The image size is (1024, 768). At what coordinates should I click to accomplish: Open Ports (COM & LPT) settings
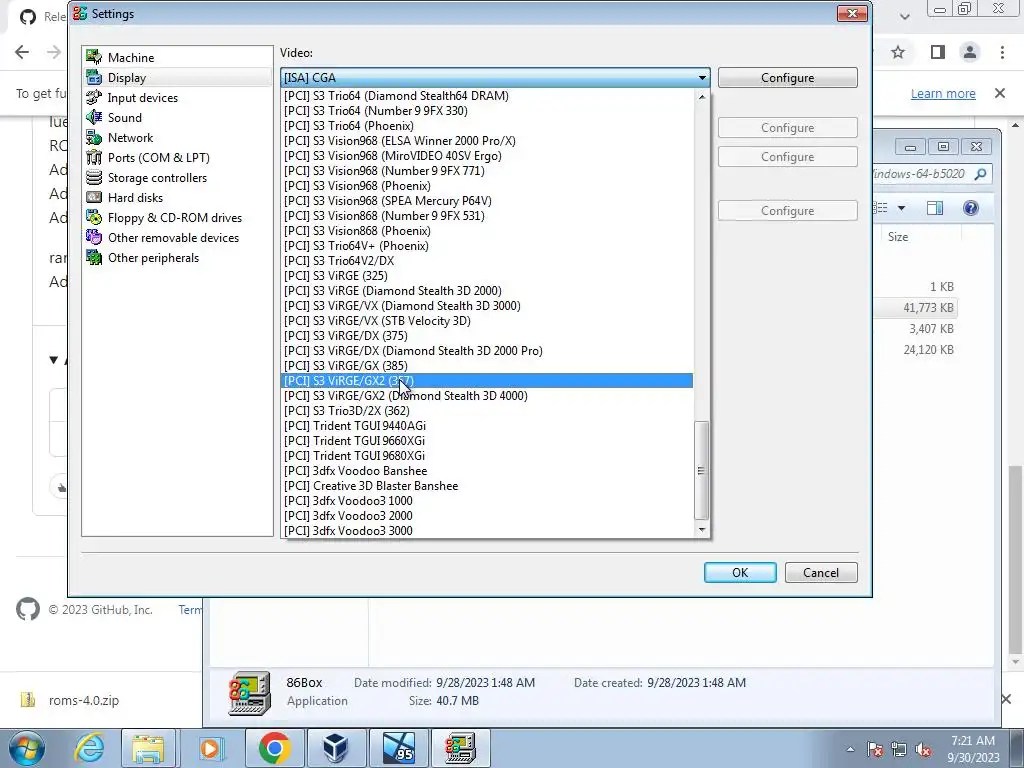tap(158, 158)
